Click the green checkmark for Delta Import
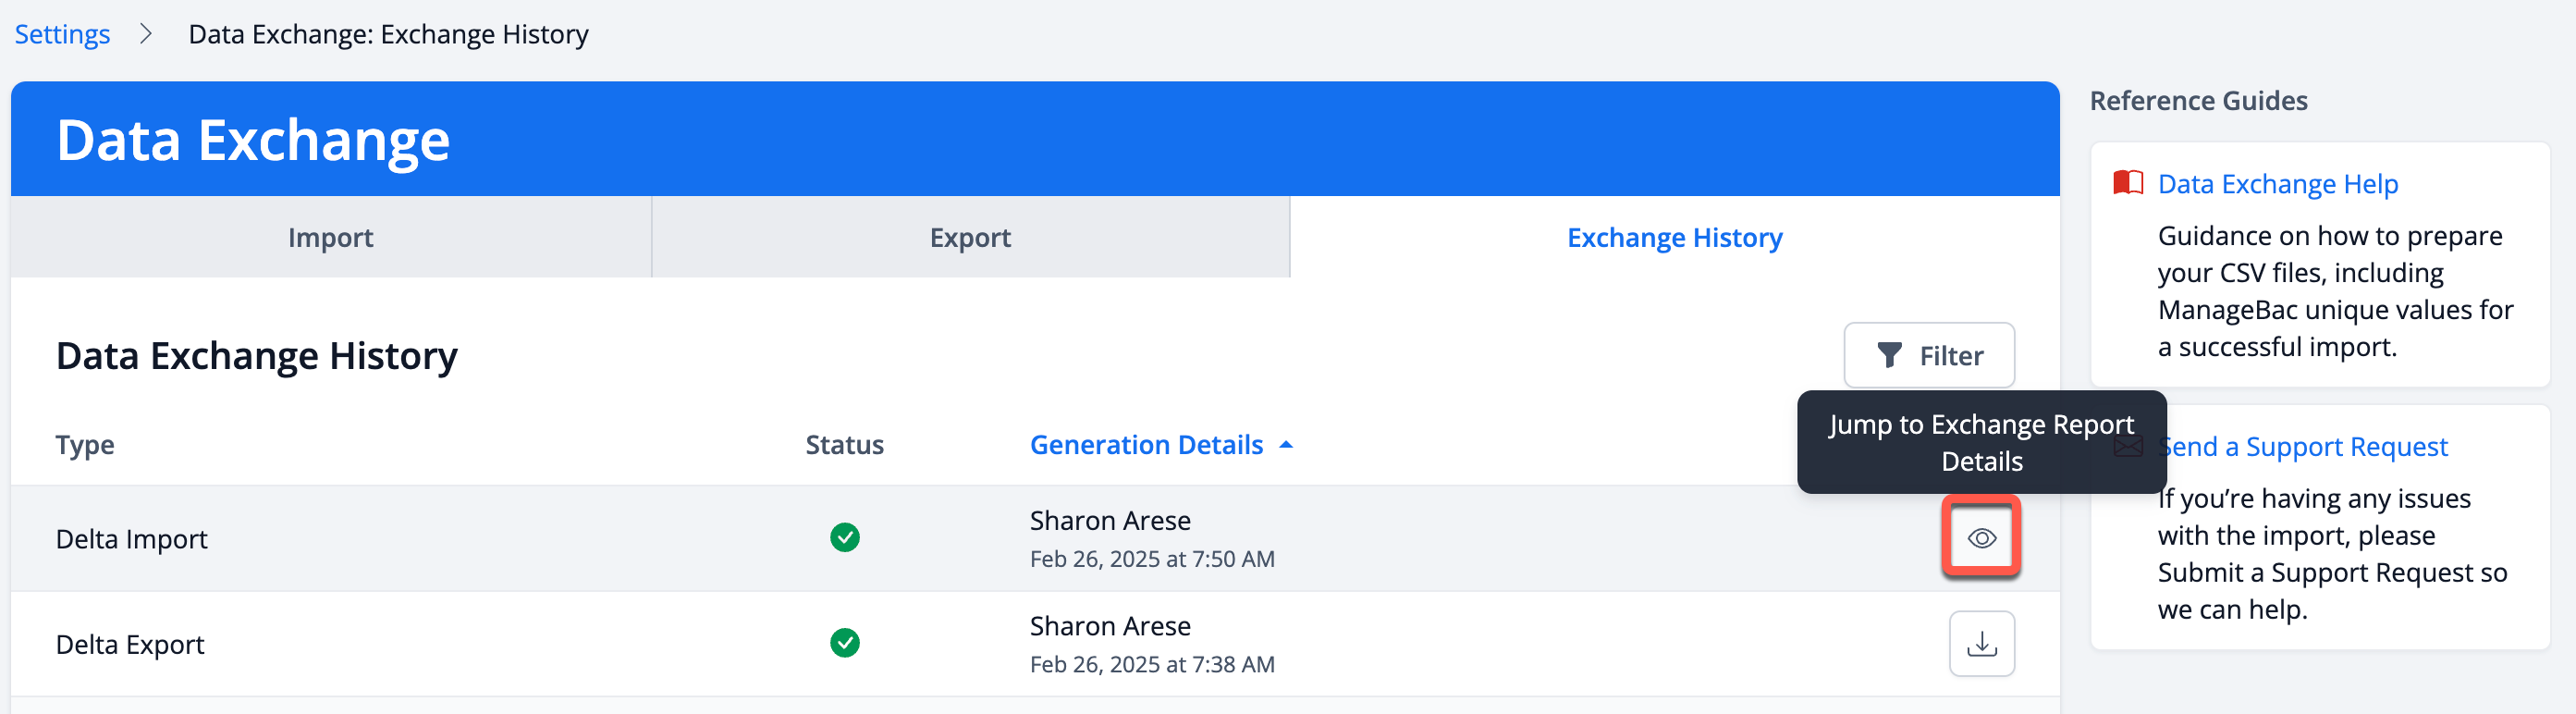Screen dimensions: 2576x714 [x=845, y=538]
